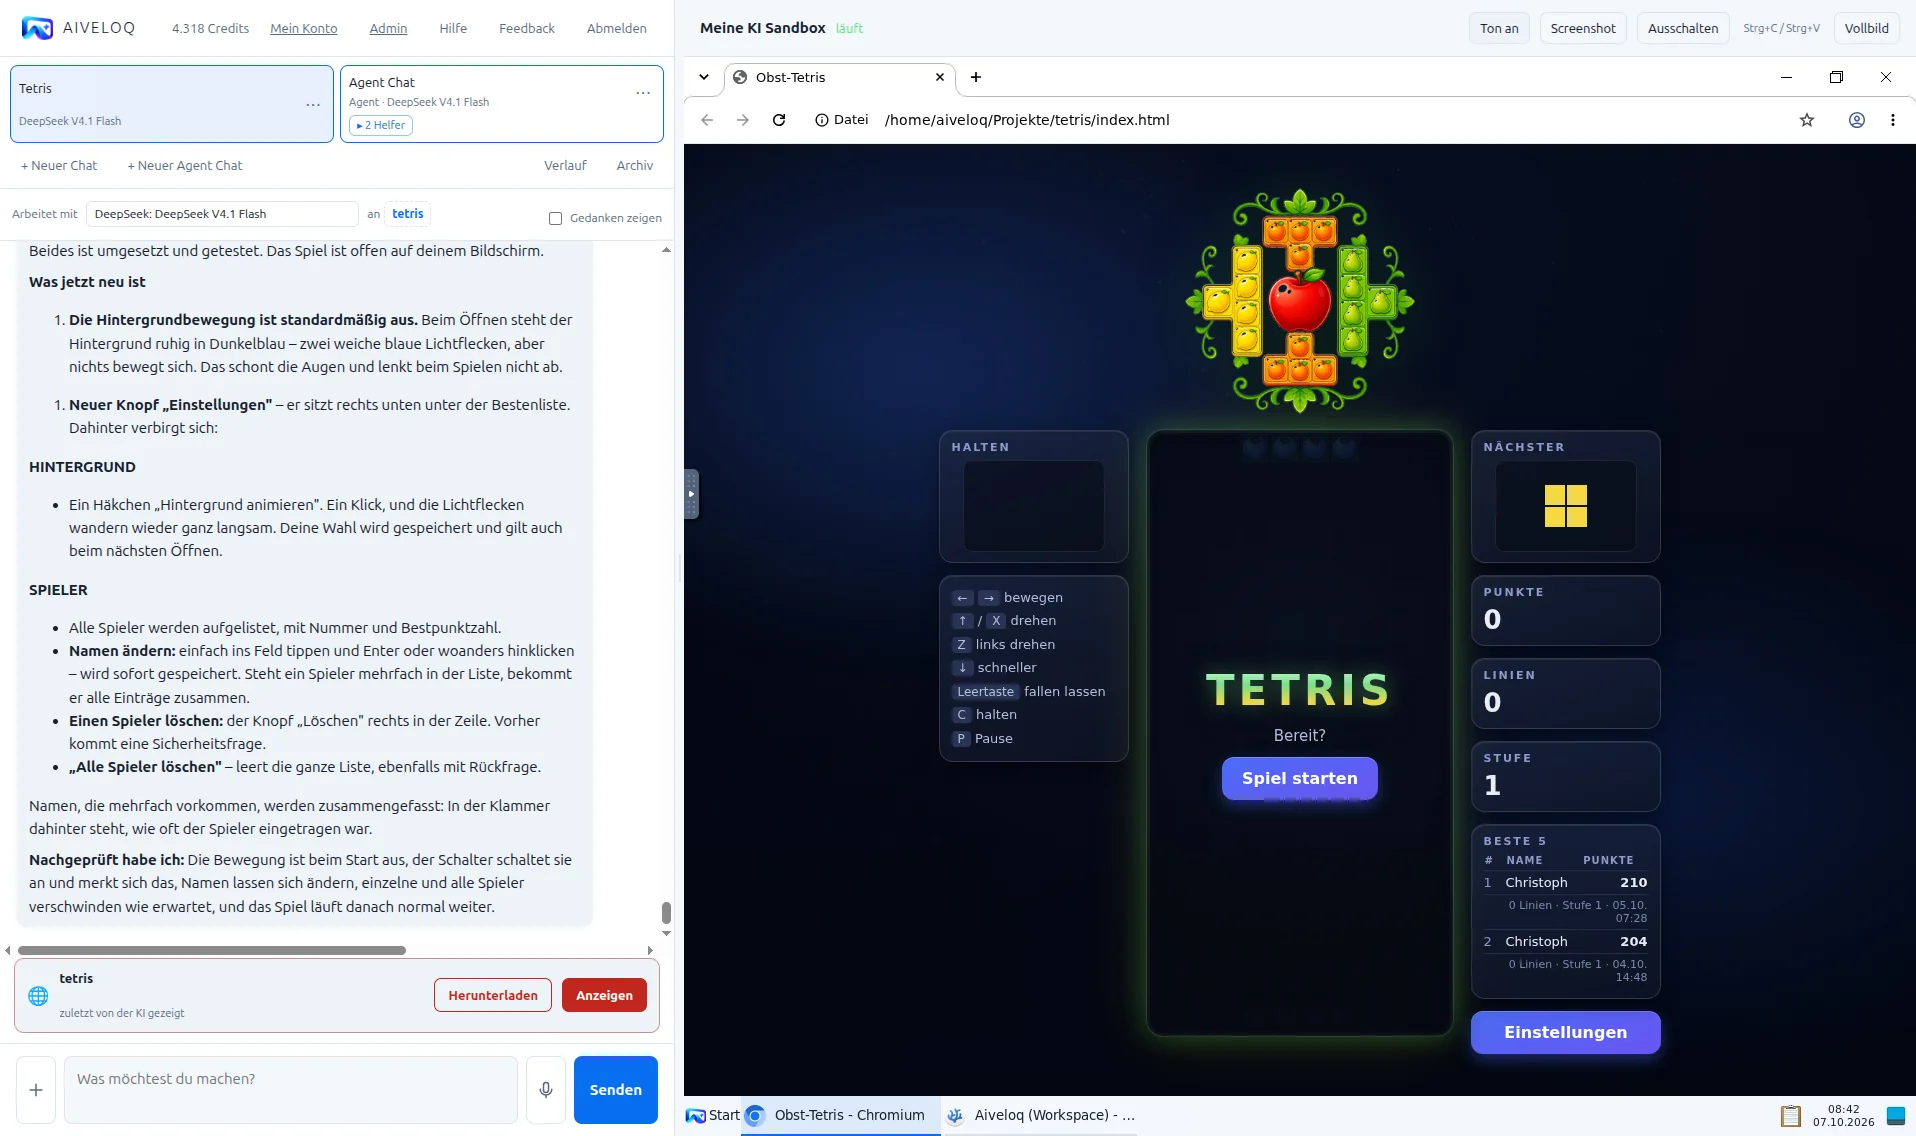1916x1136 pixels.
Task: Go back in the sandbox browser
Action: click(707, 120)
